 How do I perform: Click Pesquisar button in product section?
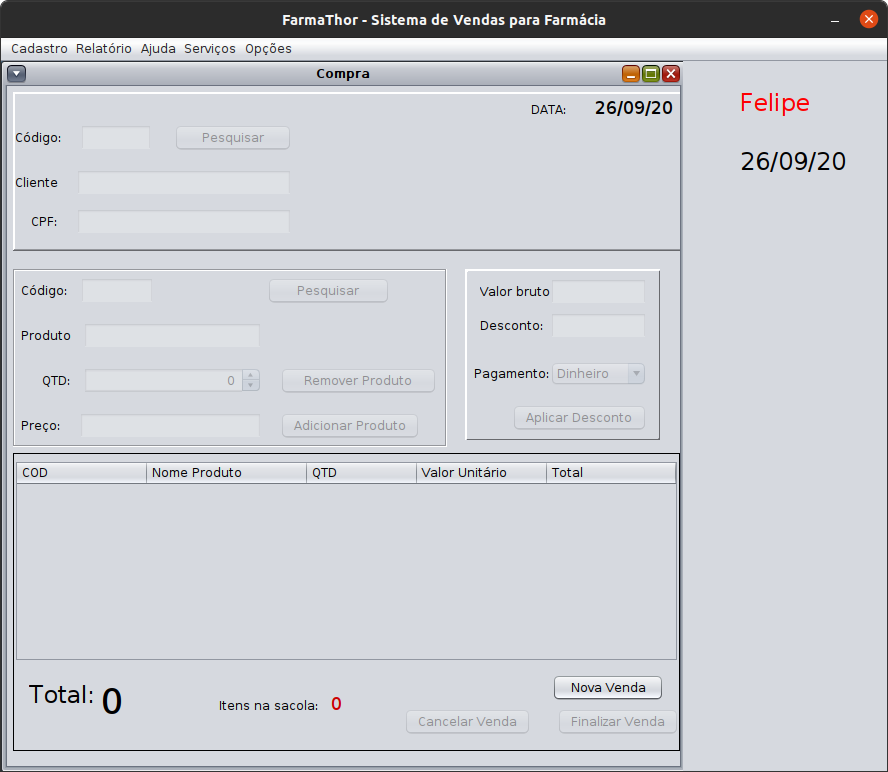pyautogui.click(x=328, y=291)
